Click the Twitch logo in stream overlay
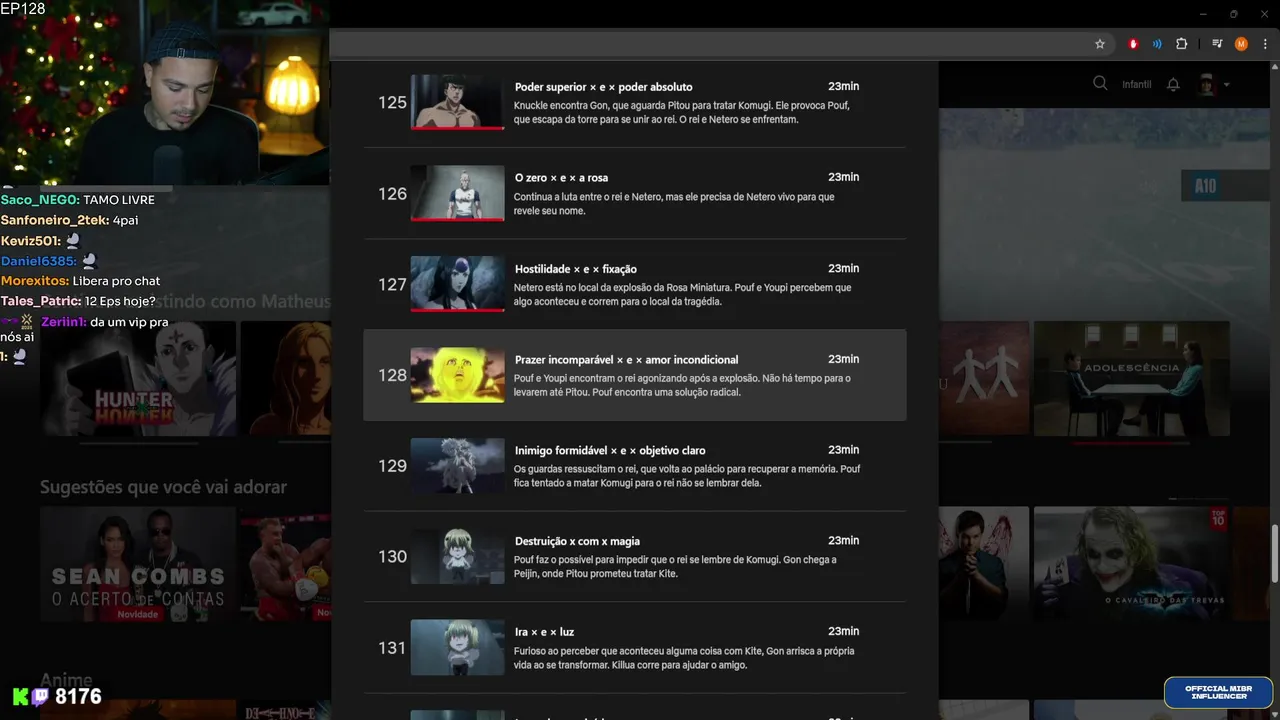This screenshot has width=1280, height=720. [x=40, y=697]
